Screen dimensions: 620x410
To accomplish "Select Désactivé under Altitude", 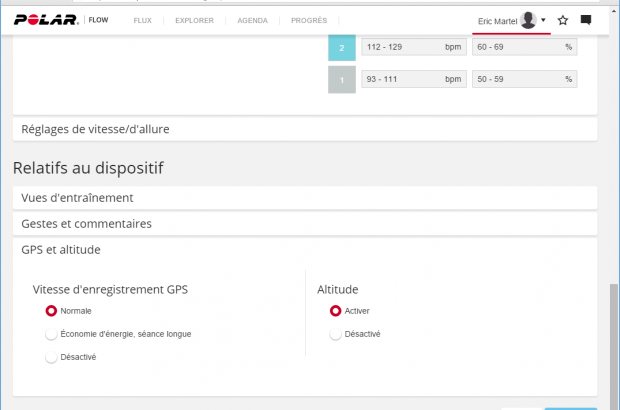I will pos(335,334).
